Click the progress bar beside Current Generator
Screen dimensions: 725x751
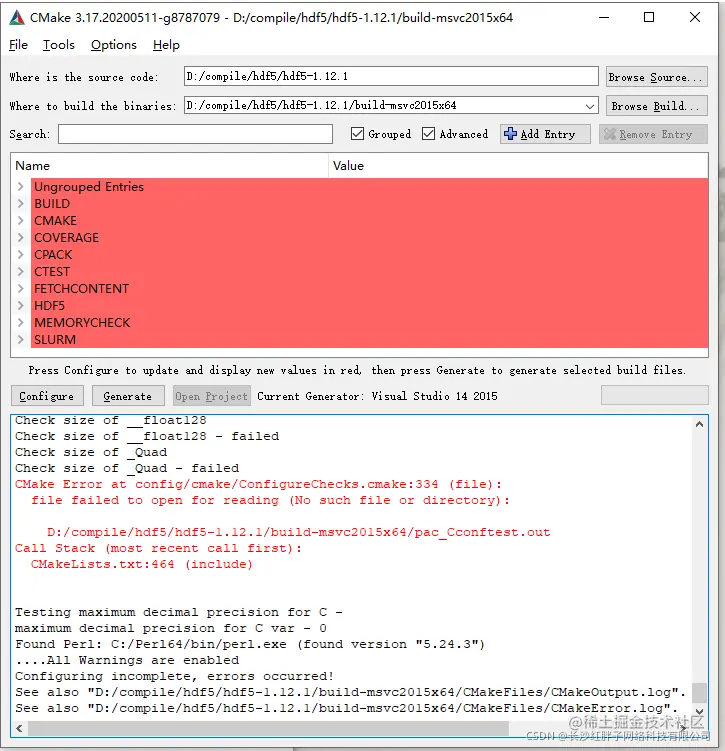(x=655, y=396)
